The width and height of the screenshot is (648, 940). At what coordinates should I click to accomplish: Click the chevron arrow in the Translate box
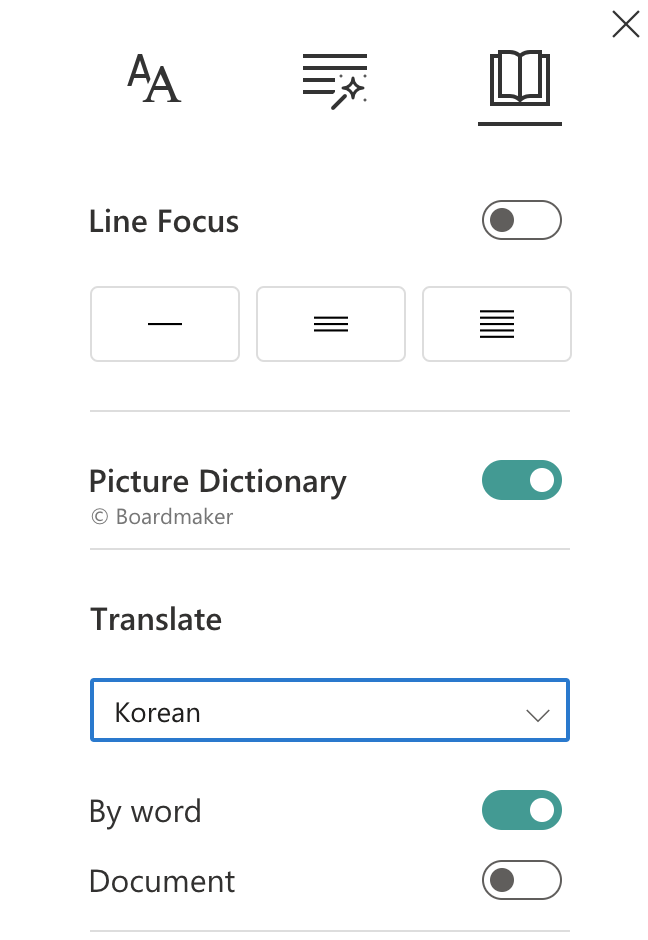click(x=538, y=714)
